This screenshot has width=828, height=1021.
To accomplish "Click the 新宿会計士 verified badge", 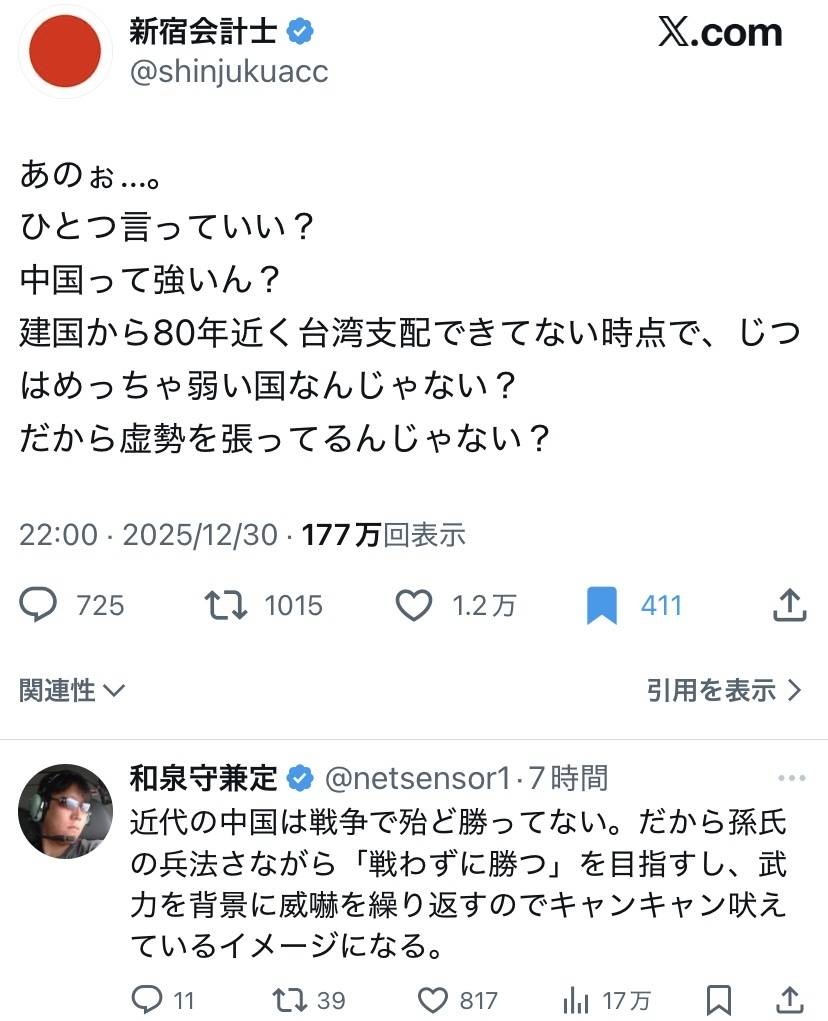I will 301,32.
